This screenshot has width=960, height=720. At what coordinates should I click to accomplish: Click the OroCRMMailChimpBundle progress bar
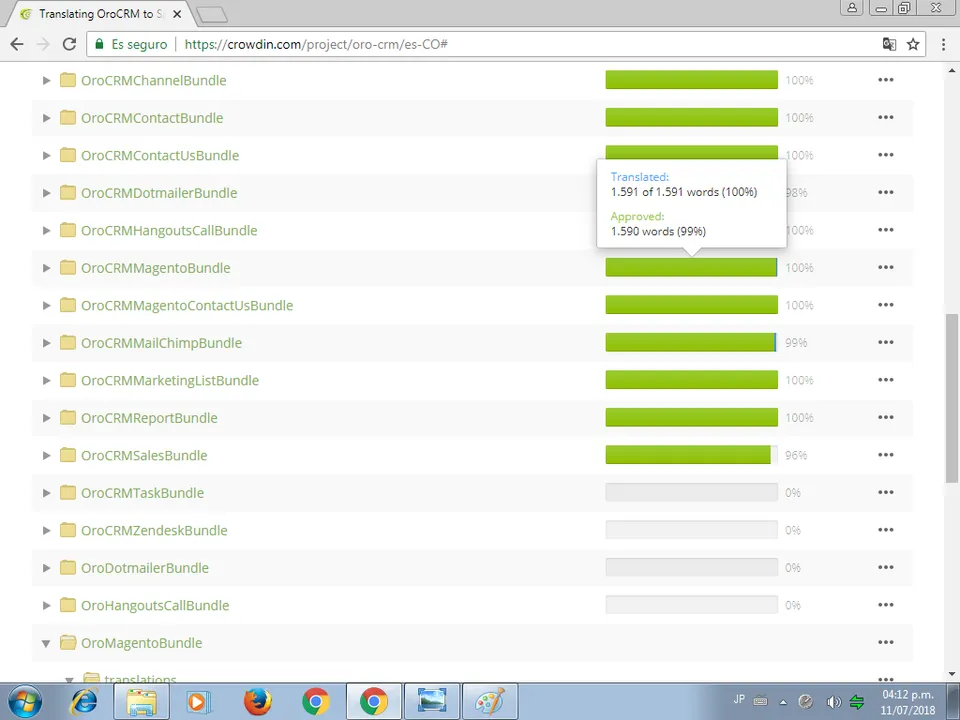pyautogui.click(x=691, y=342)
